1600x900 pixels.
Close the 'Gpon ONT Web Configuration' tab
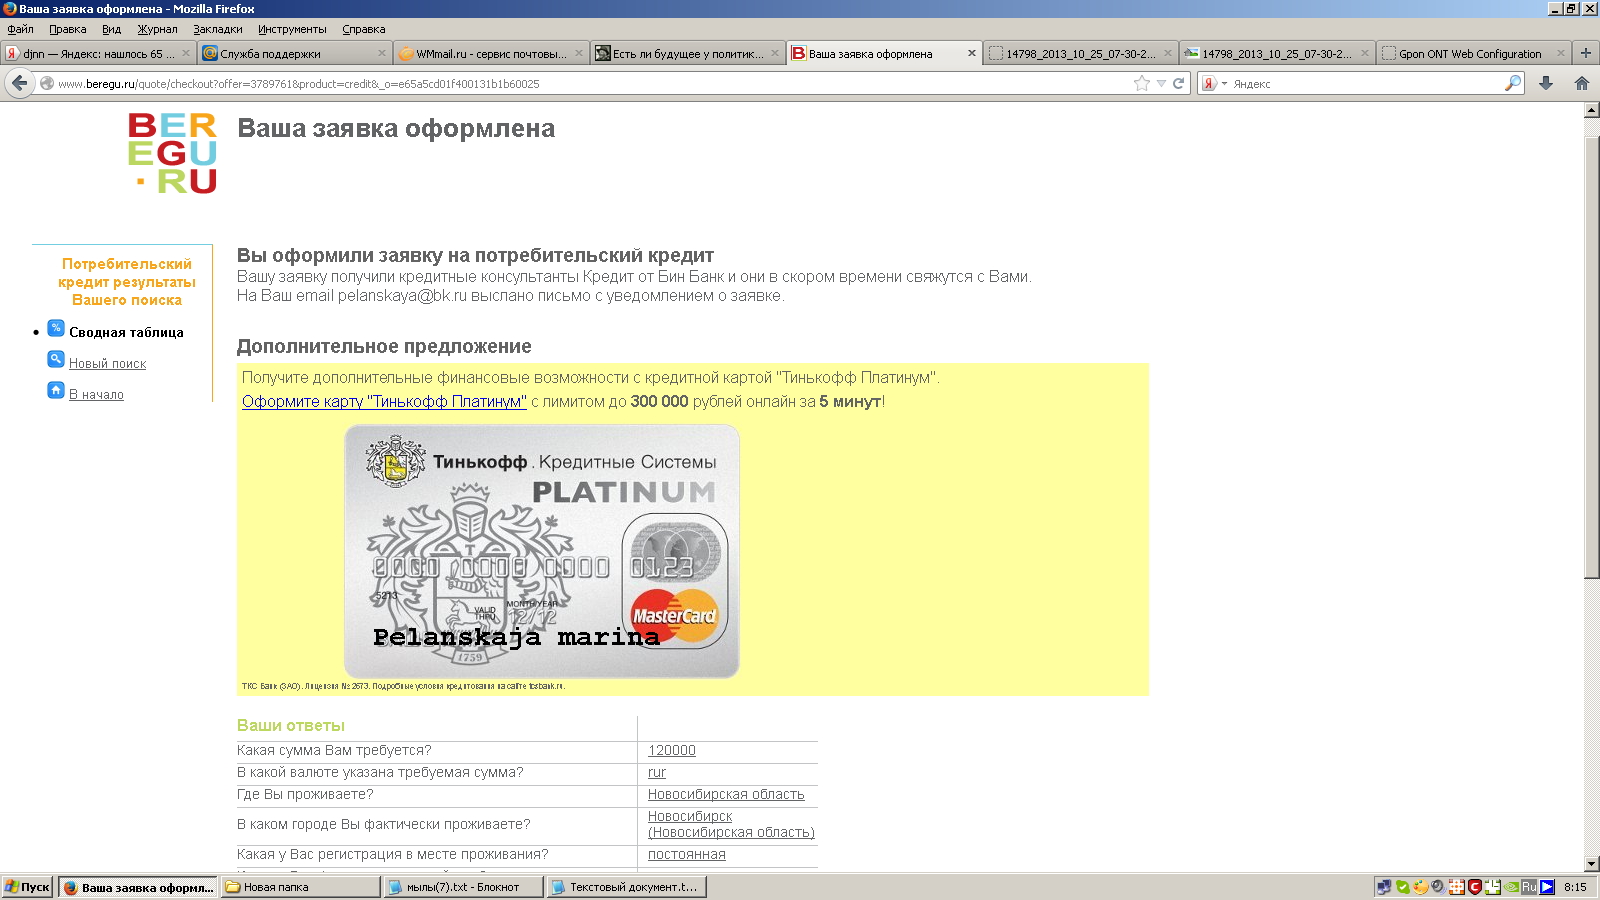(1560, 53)
